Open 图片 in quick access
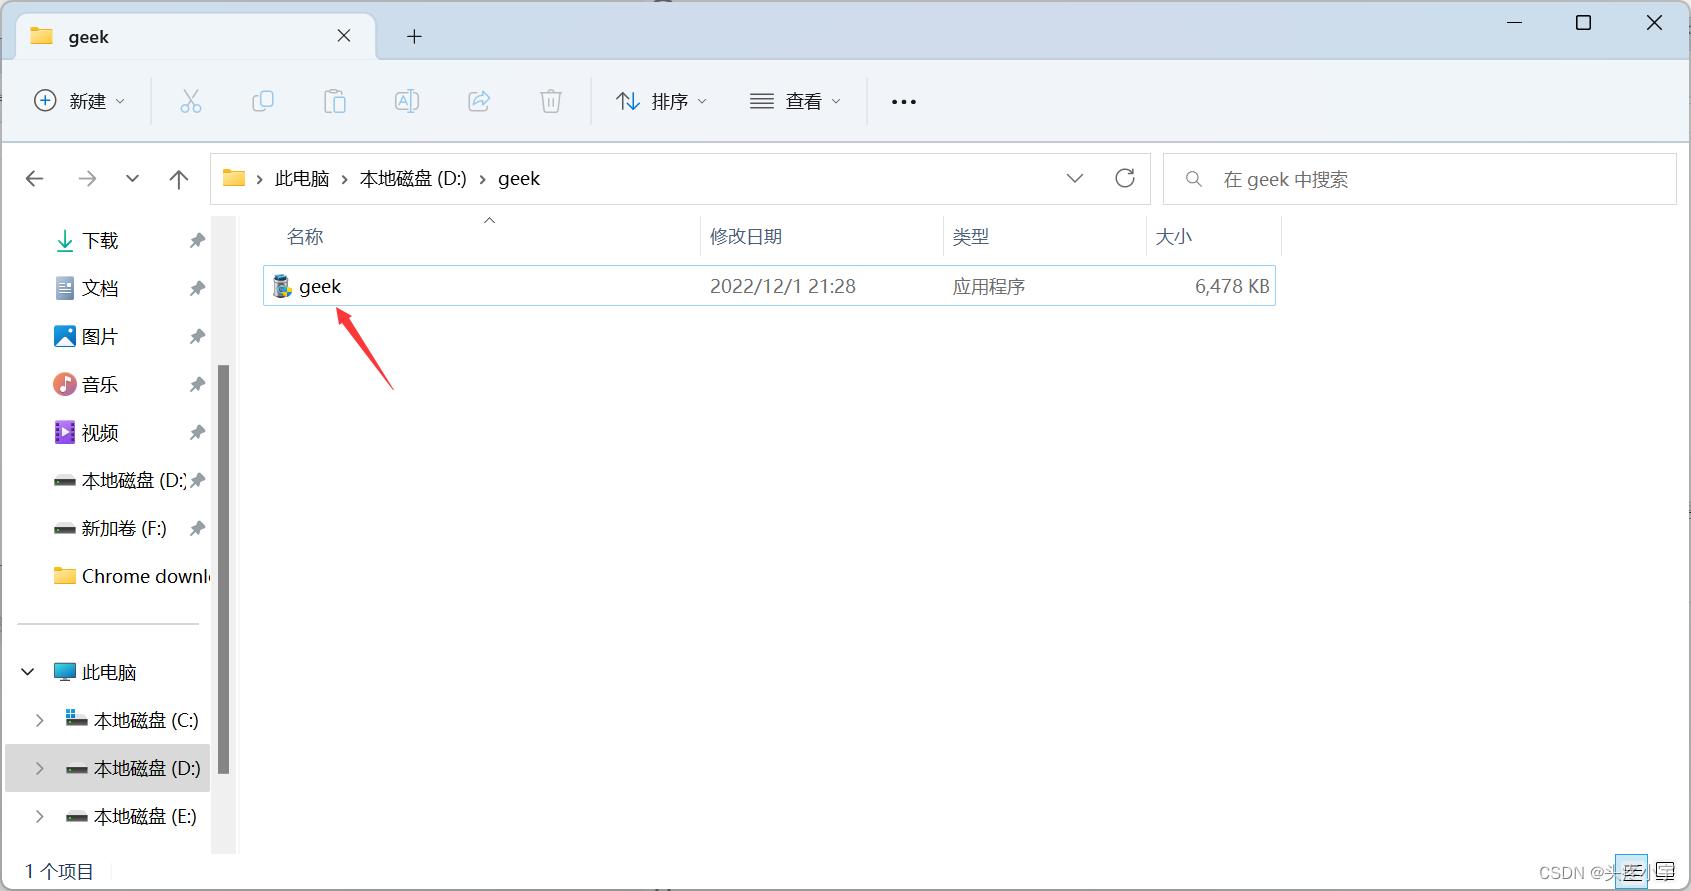Screen dimensions: 1691x891 click(100, 336)
